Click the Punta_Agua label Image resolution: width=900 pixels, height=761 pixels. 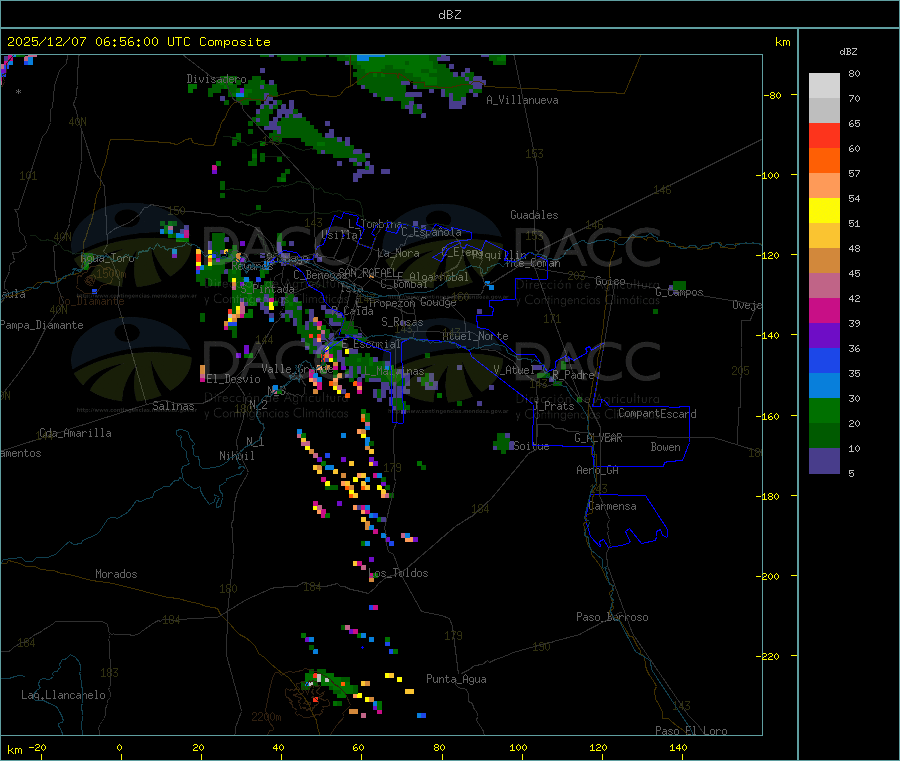(x=456, y=680)
